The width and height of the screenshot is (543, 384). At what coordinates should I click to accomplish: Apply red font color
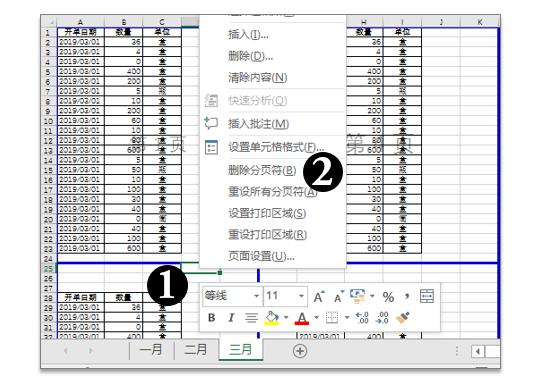302,318
